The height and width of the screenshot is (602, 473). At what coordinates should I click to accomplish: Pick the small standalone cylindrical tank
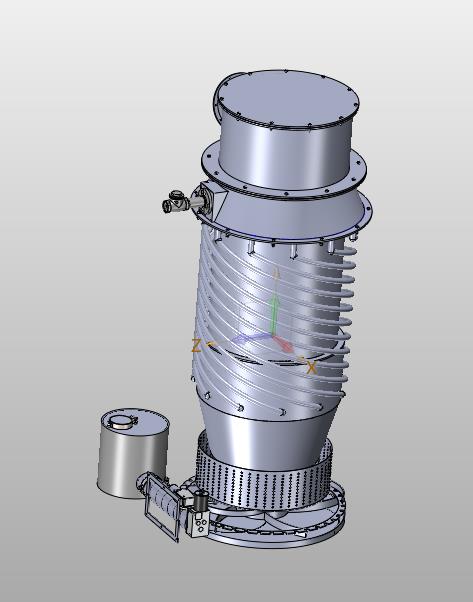(132, 453)
